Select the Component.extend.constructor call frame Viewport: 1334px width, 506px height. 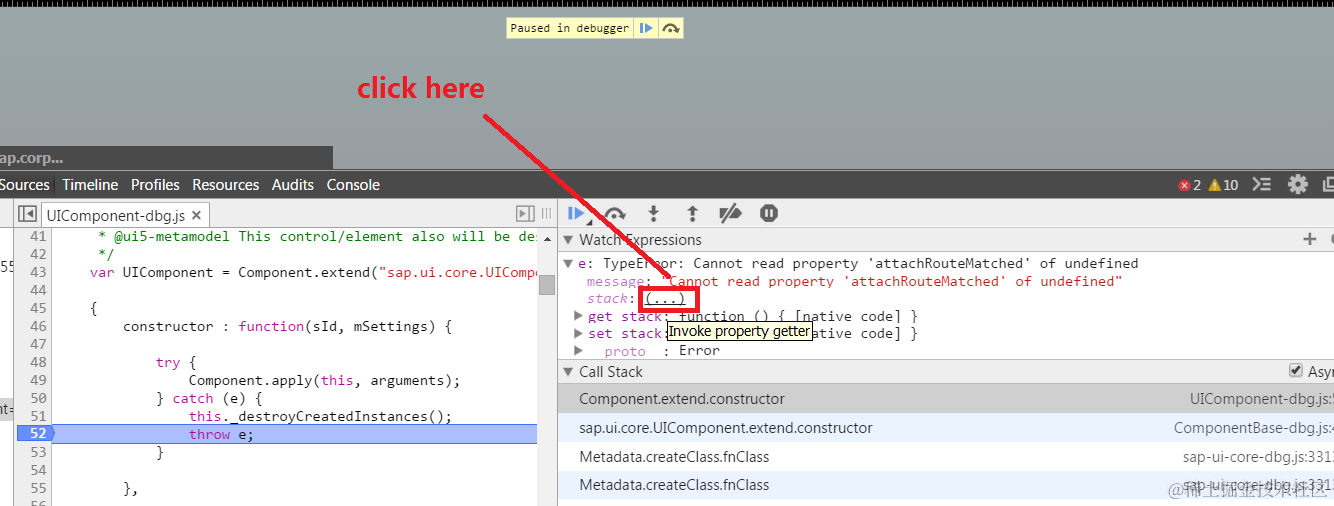tap(946, 399)
